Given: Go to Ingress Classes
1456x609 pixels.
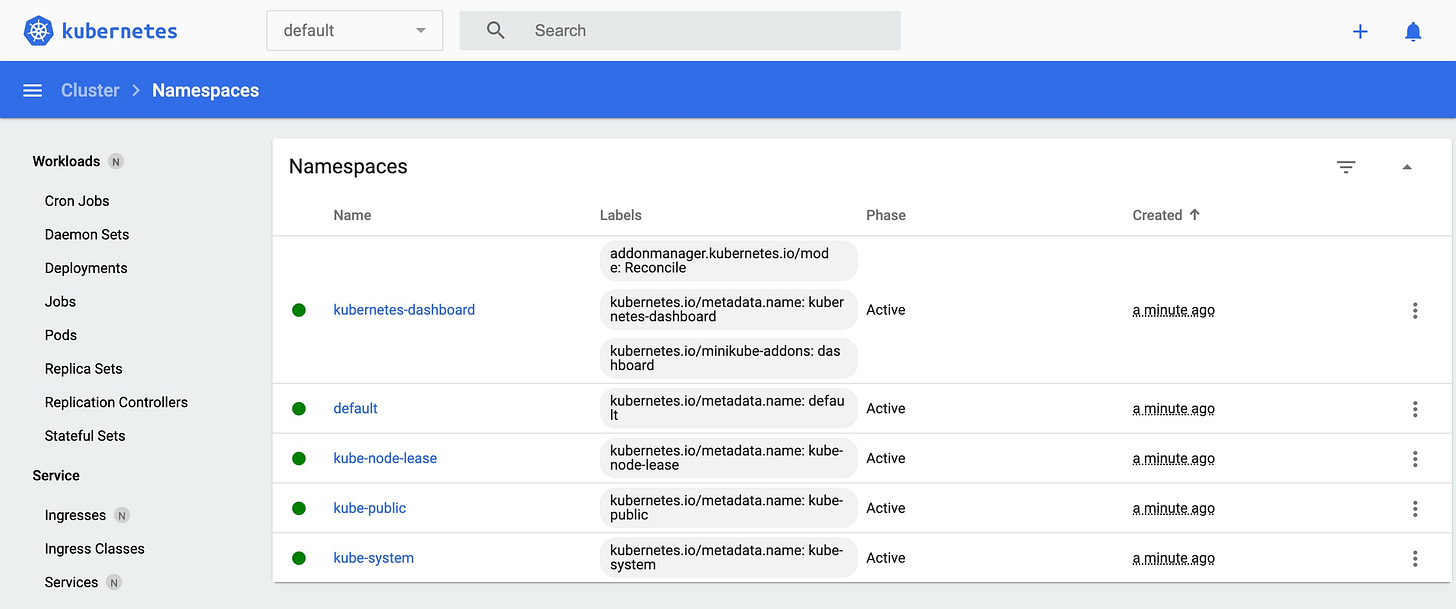Looking at the screenshot, I should coord(95,548).
